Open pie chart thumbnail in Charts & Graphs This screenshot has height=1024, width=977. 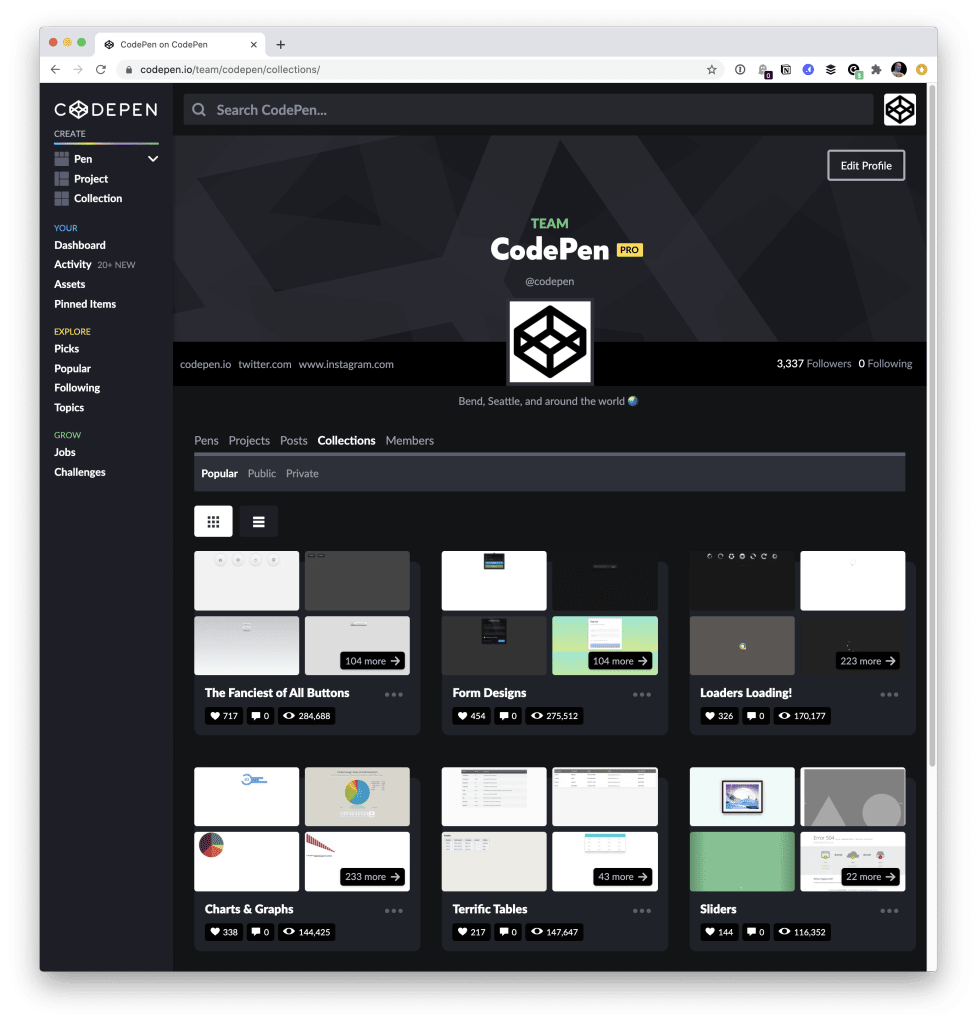357,797
